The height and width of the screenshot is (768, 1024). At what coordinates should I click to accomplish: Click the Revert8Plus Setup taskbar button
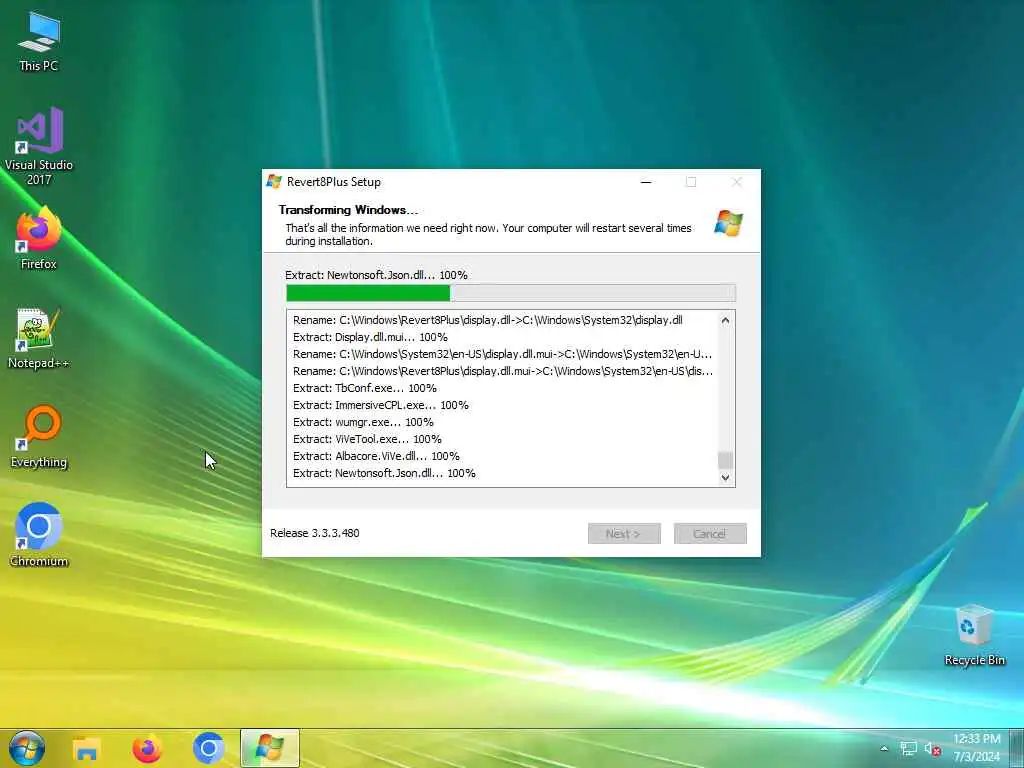[270, 748]
